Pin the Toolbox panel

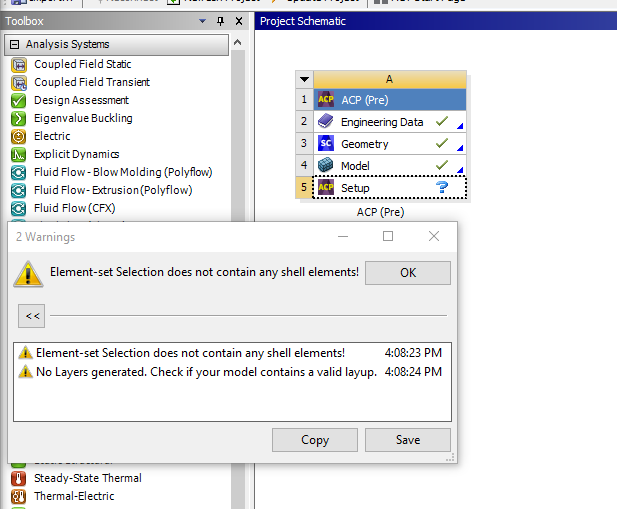click(220, 21)
